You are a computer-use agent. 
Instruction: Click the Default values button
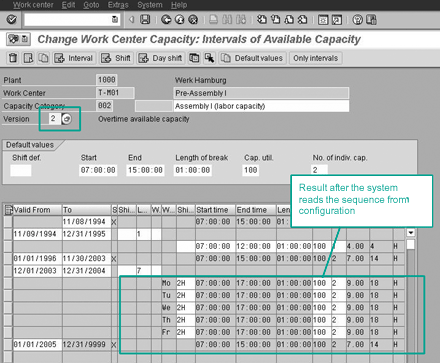coord(252,58)
